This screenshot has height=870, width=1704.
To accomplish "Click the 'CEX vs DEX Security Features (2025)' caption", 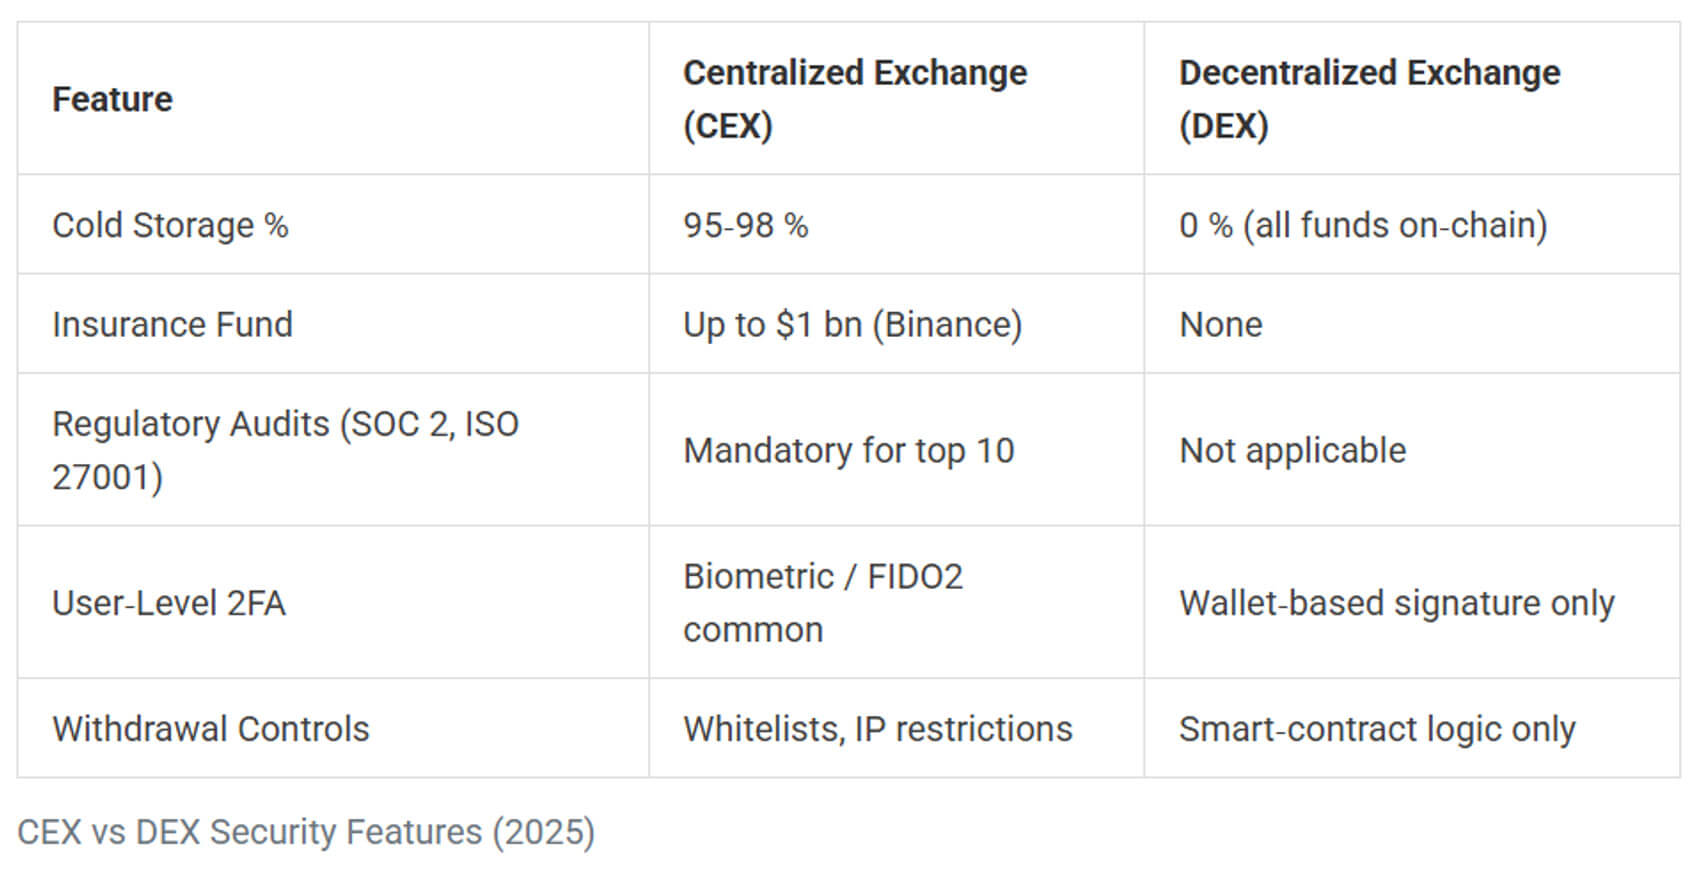I will pos(305,832).
